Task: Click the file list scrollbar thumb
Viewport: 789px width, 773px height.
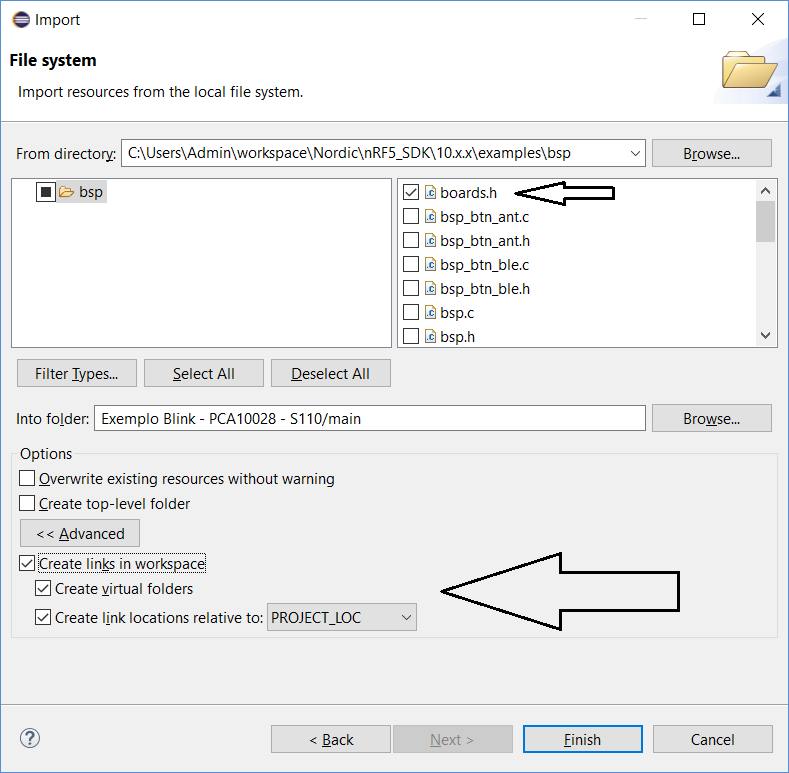Action: point(765,221)
